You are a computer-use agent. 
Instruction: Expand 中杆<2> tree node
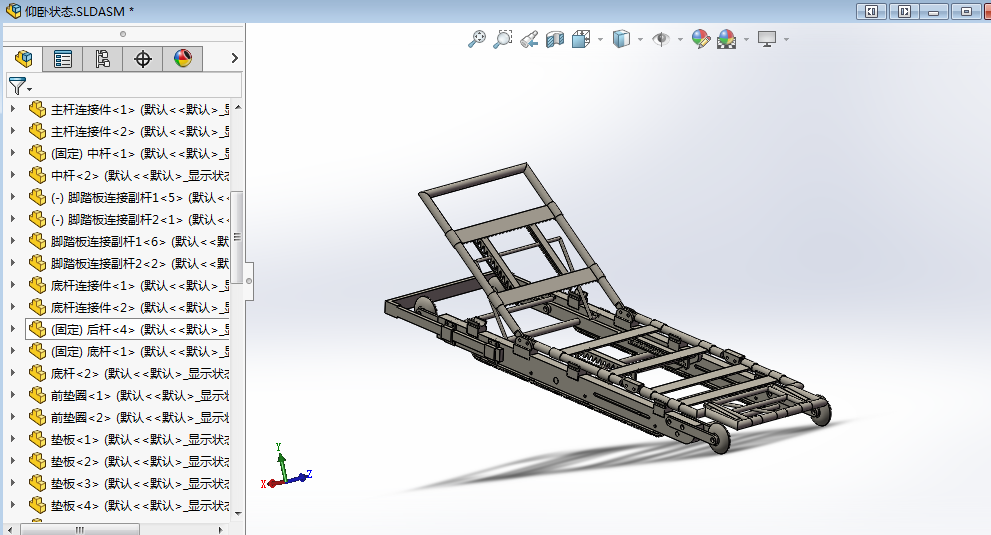pyautogui.click(x=13, y=175)
